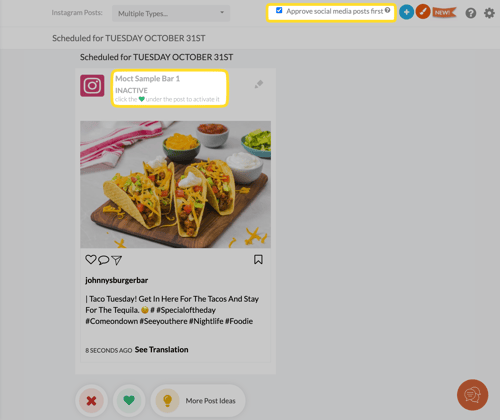
Task: Click the share paper plane icon
Action: [x=117, y=260]
